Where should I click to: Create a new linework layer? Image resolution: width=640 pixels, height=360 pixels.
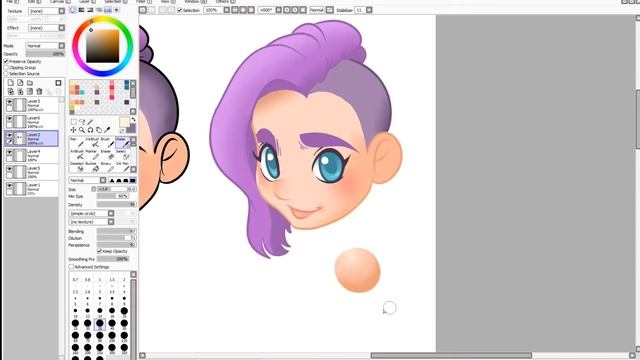pyautogui.click(x=20, y=83)
